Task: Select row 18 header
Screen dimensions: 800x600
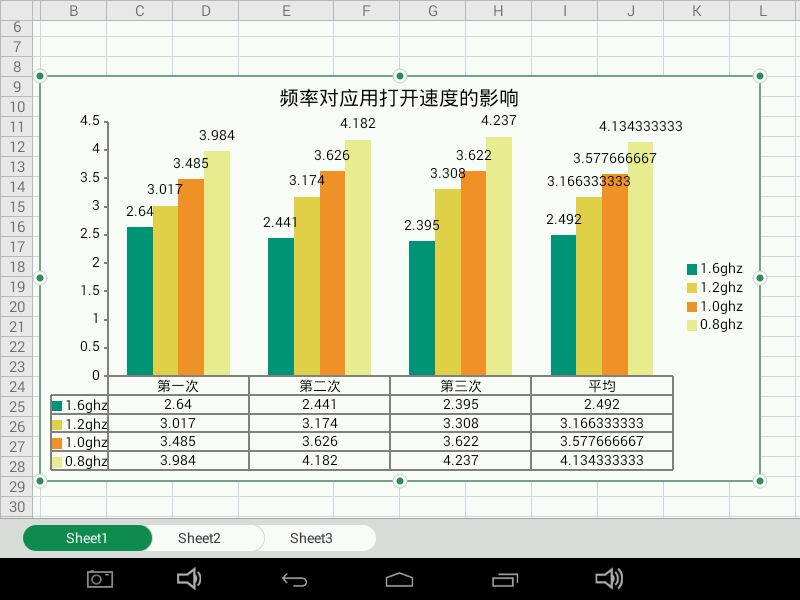Action: tap(17, 267)
